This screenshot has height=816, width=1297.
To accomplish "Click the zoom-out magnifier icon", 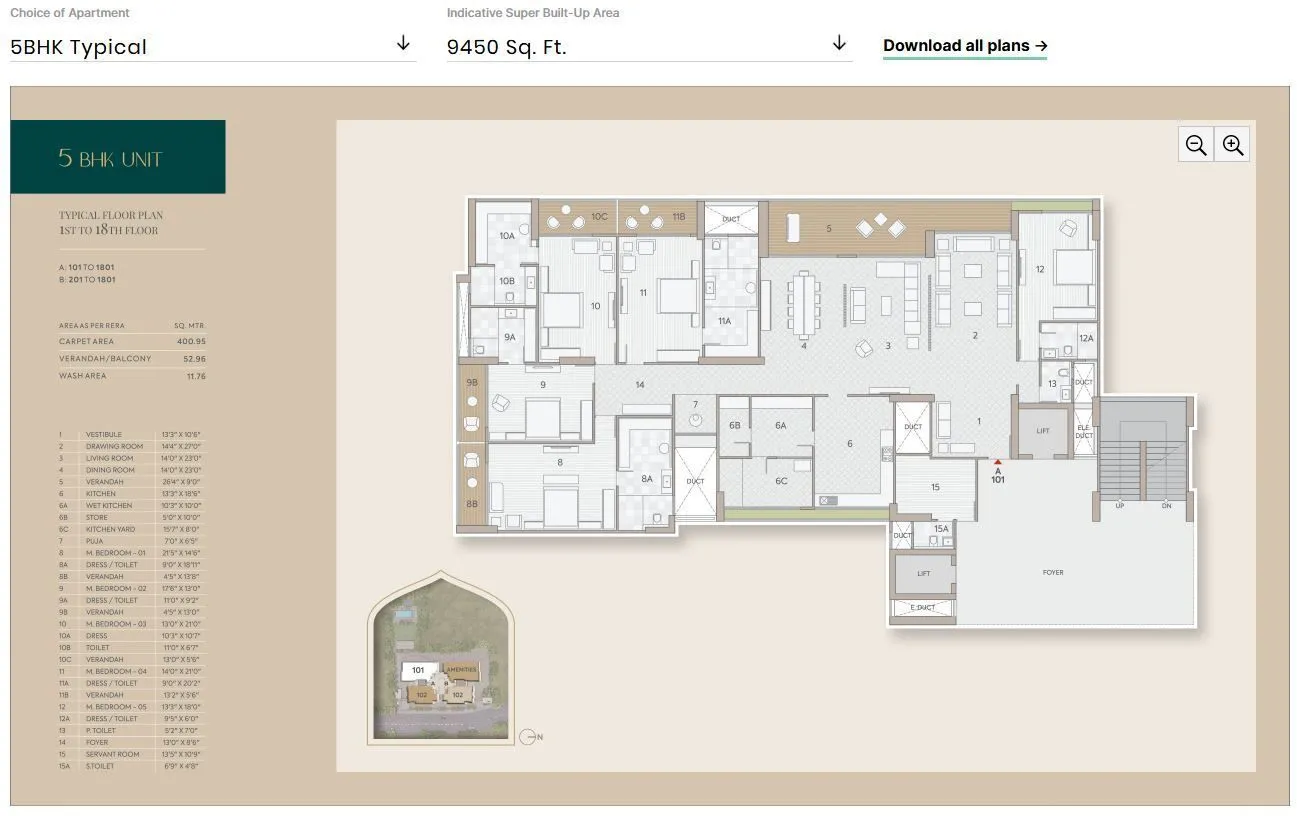I will pos(1196,144).
